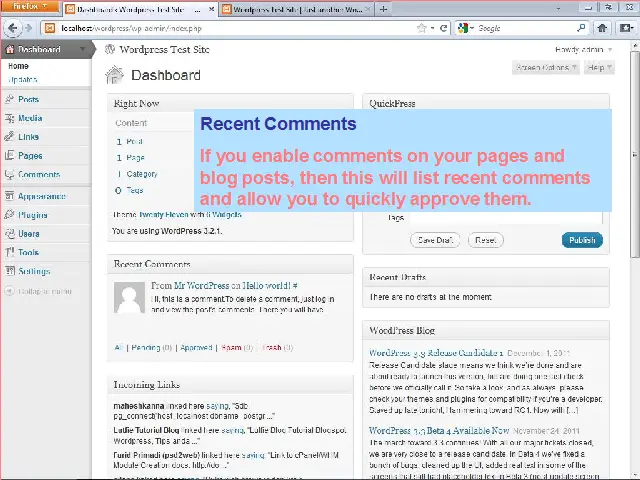Open the list all tabs dropdown
The image size is (640, 480).
tap(558, 9)
